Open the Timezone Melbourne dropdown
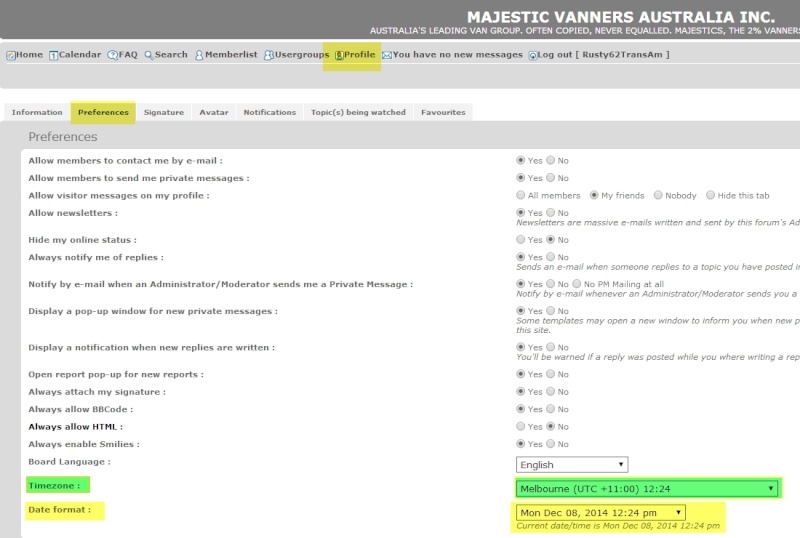800x538 pixels. tap(647, 488)
